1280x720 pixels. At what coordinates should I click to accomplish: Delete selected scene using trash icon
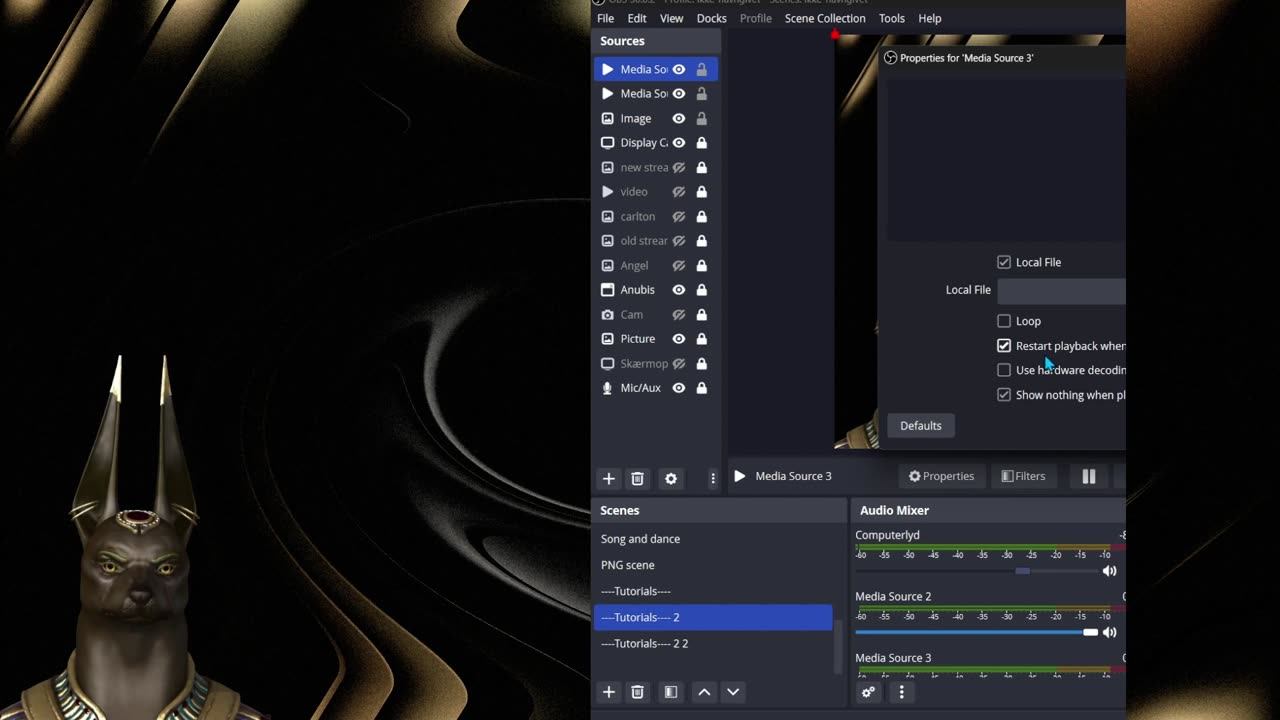pos(637,692)
